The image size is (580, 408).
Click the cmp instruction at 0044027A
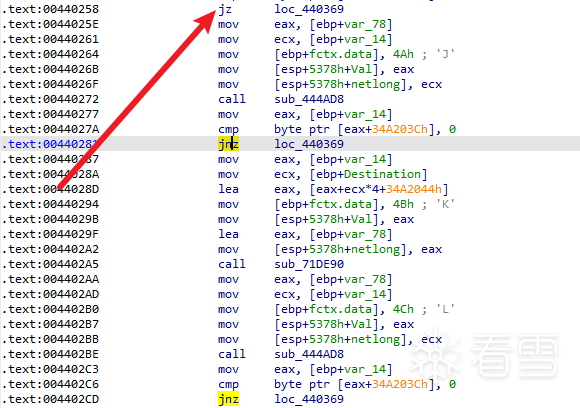pos(228,129)
